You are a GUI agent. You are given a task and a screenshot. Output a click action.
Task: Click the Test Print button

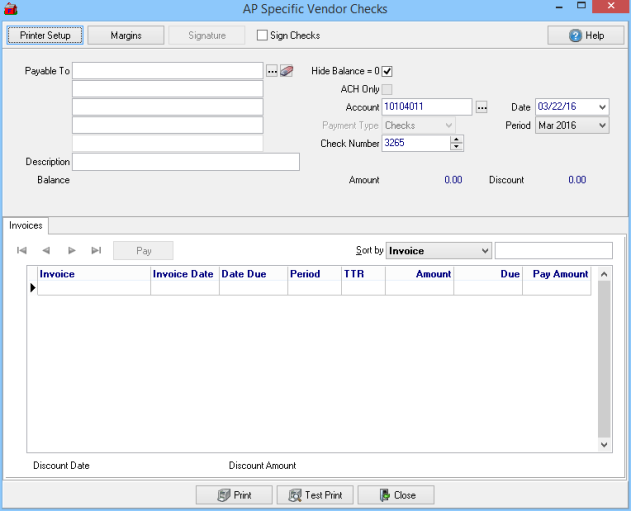click(x=315, y=495)
